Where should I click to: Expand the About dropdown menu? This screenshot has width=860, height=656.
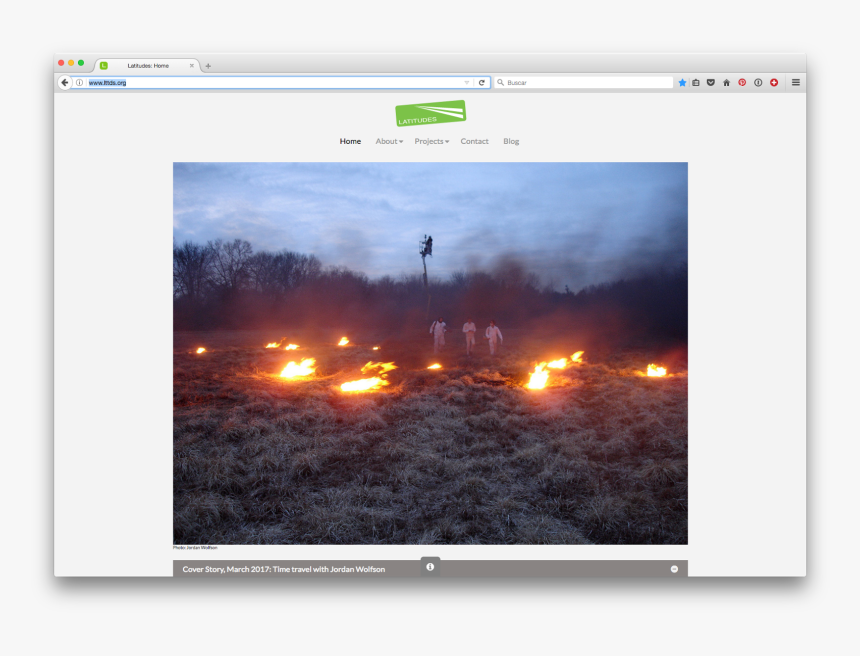coord(388,141)
